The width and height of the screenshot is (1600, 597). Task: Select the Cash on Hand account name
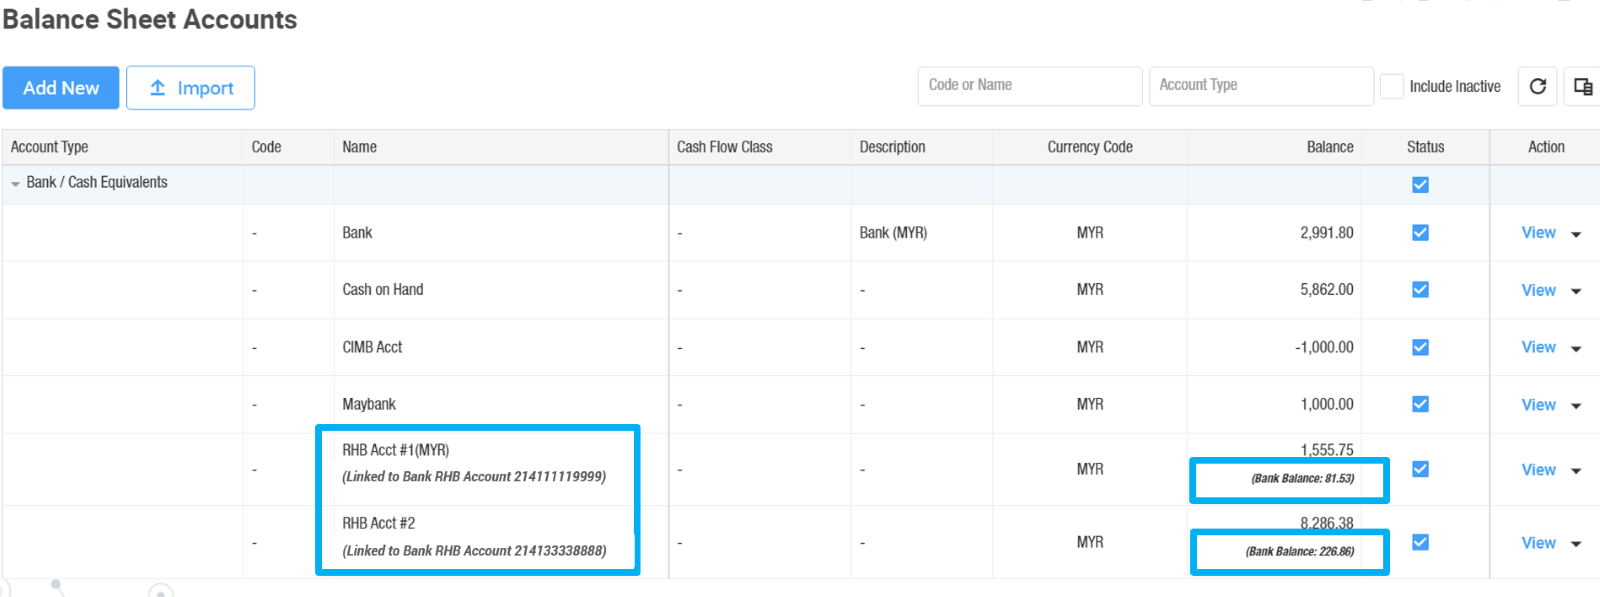[x=383, y=290]
